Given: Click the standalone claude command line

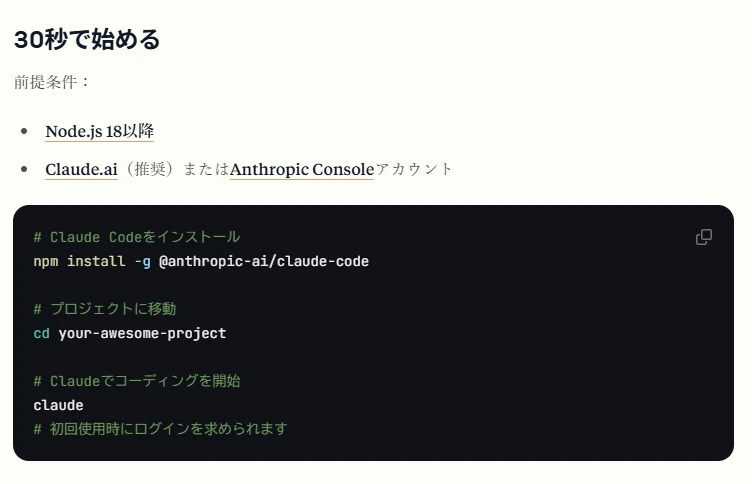Looking at the screenshot, I should (x=58, y=405).
